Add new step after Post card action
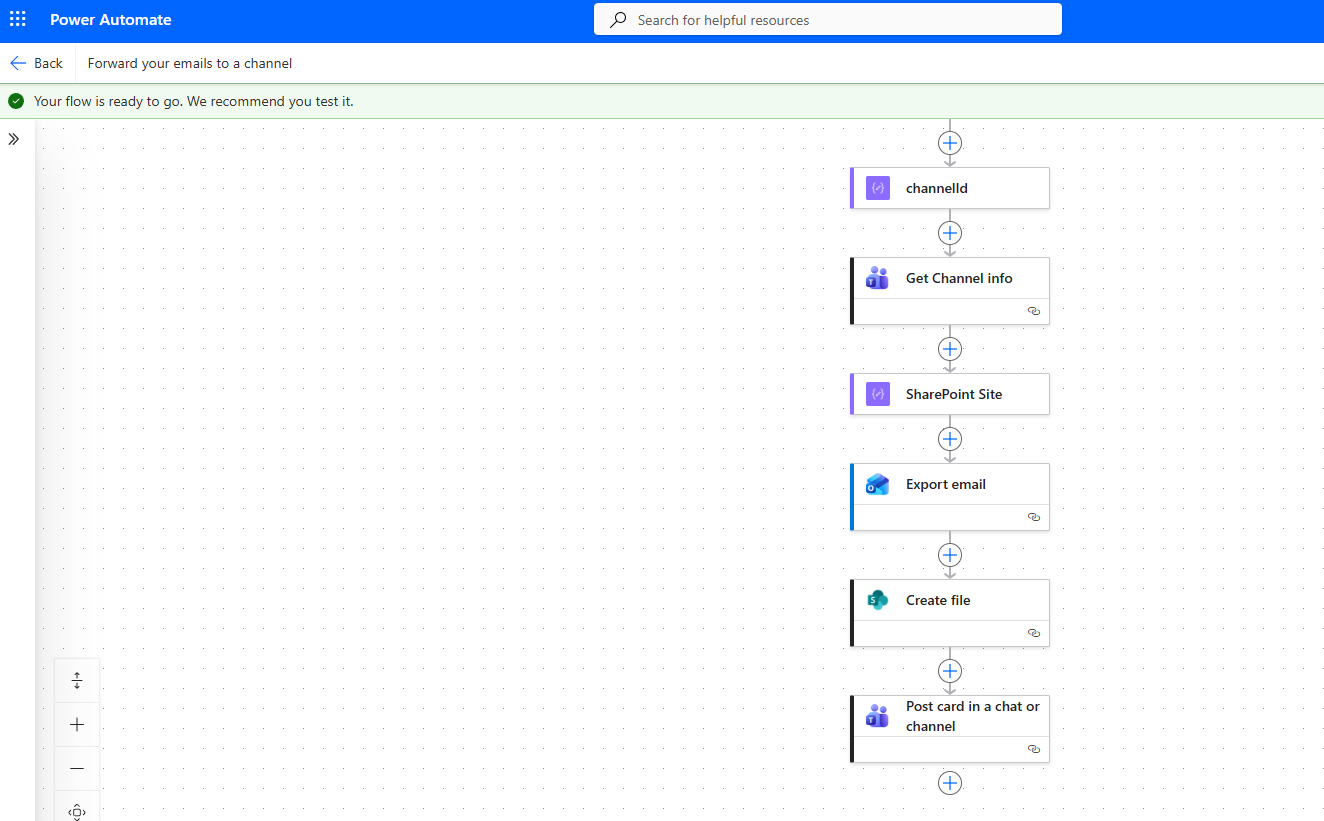 950,783
